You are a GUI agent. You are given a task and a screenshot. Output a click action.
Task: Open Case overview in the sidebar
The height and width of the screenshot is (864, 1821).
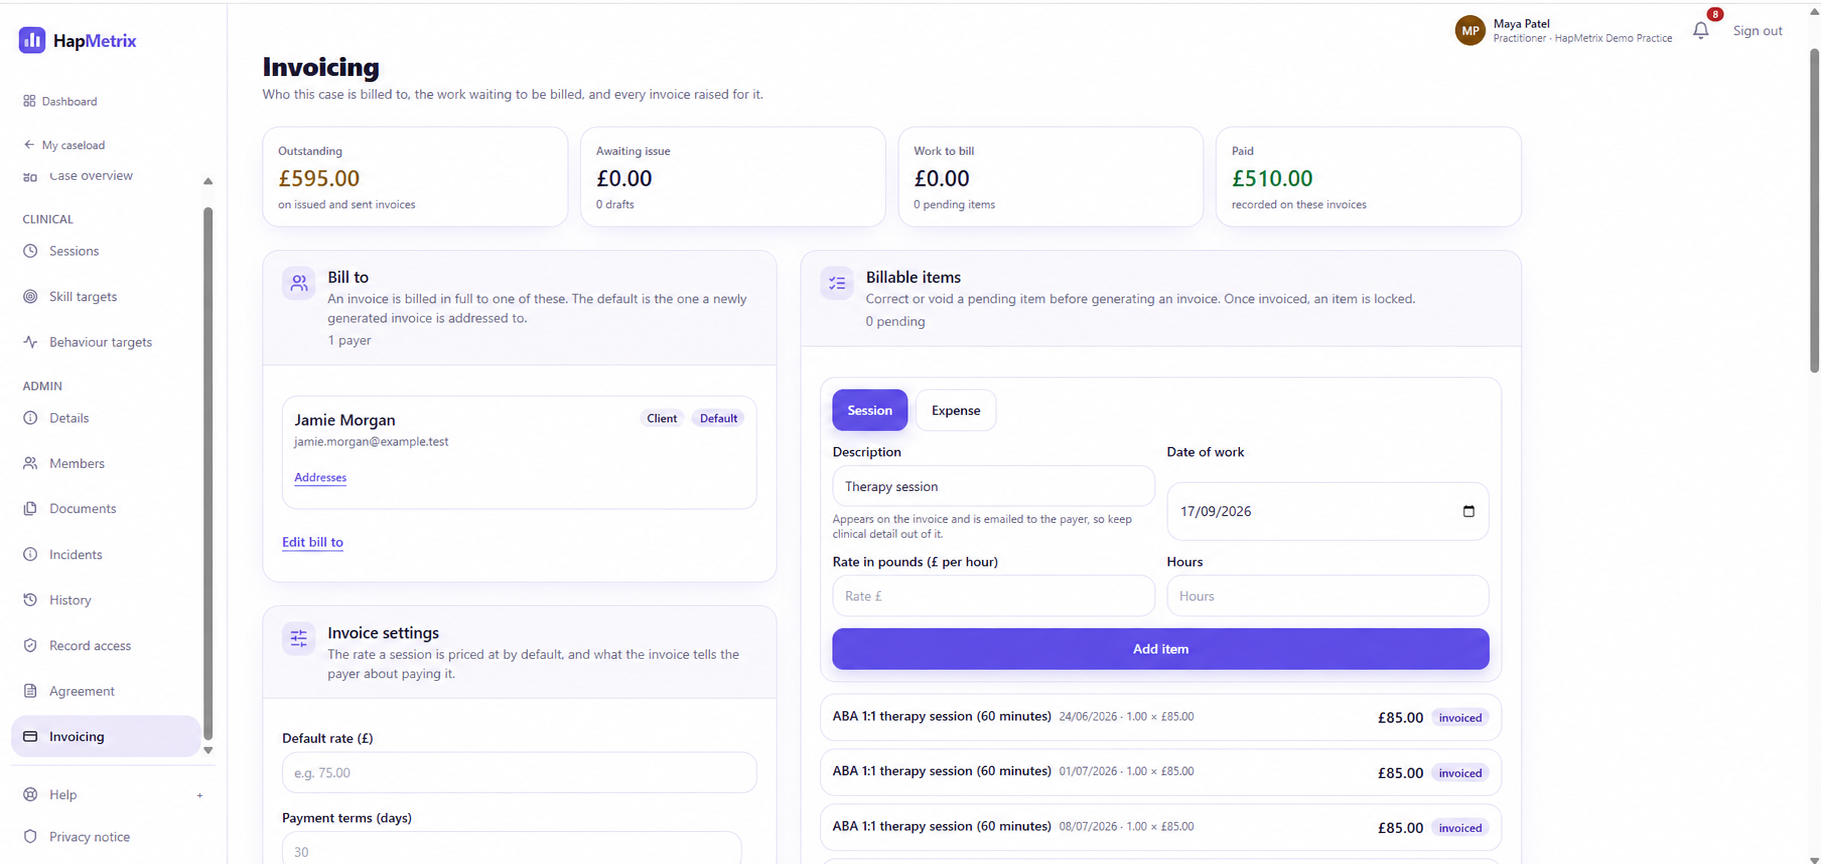click(x=91, y=176)
